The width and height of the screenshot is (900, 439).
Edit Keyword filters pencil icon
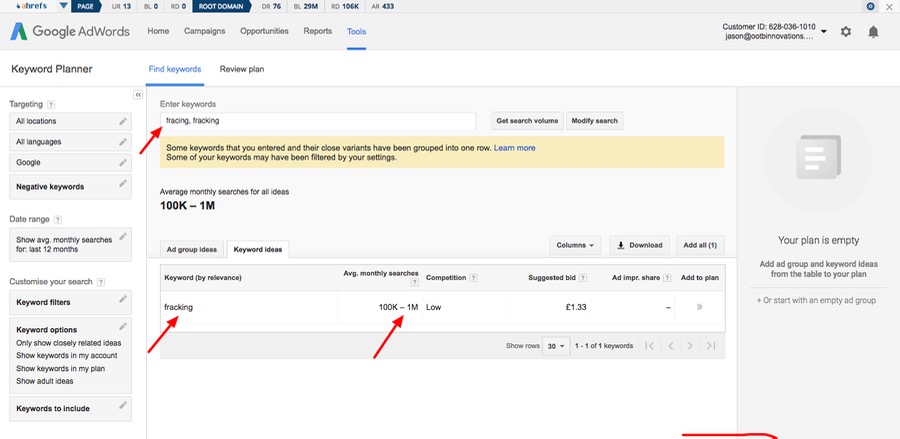point(123,299)
